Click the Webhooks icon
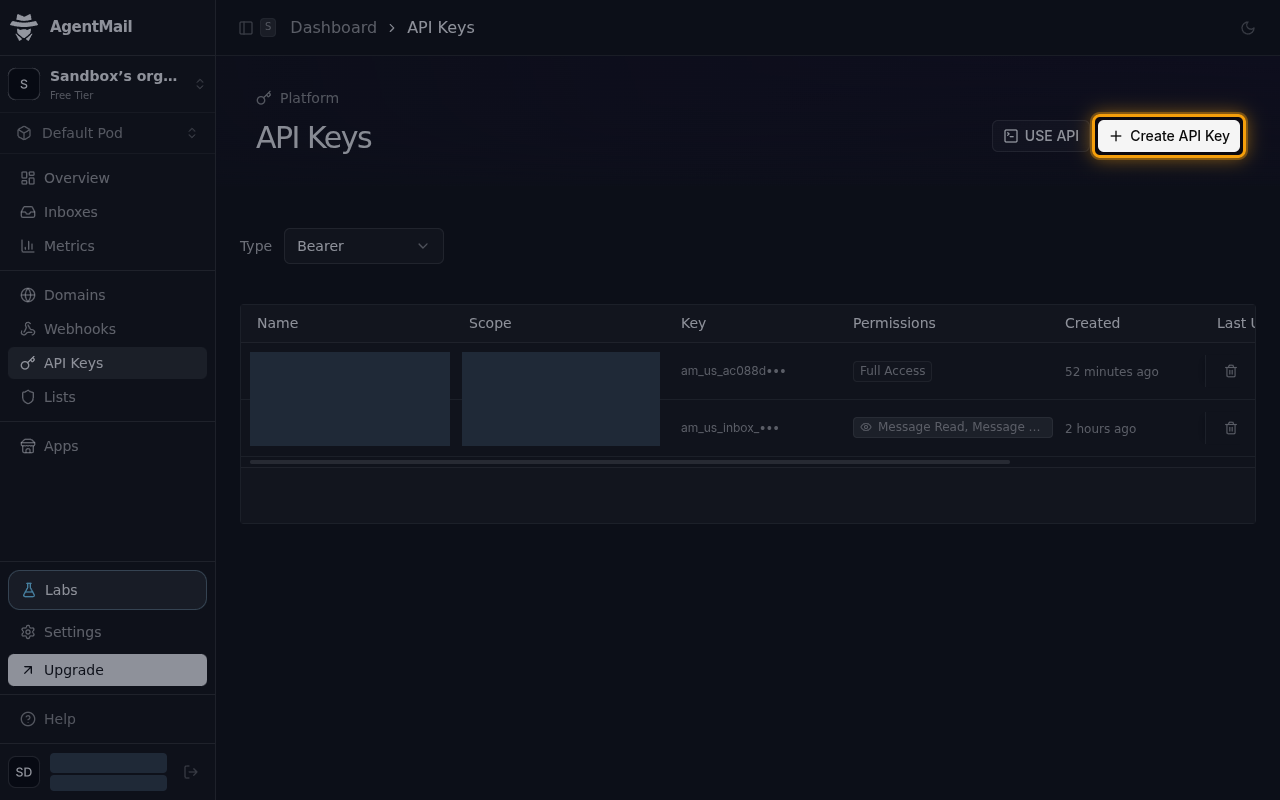Screen dimensions: 1280x800 coord(28,329)
